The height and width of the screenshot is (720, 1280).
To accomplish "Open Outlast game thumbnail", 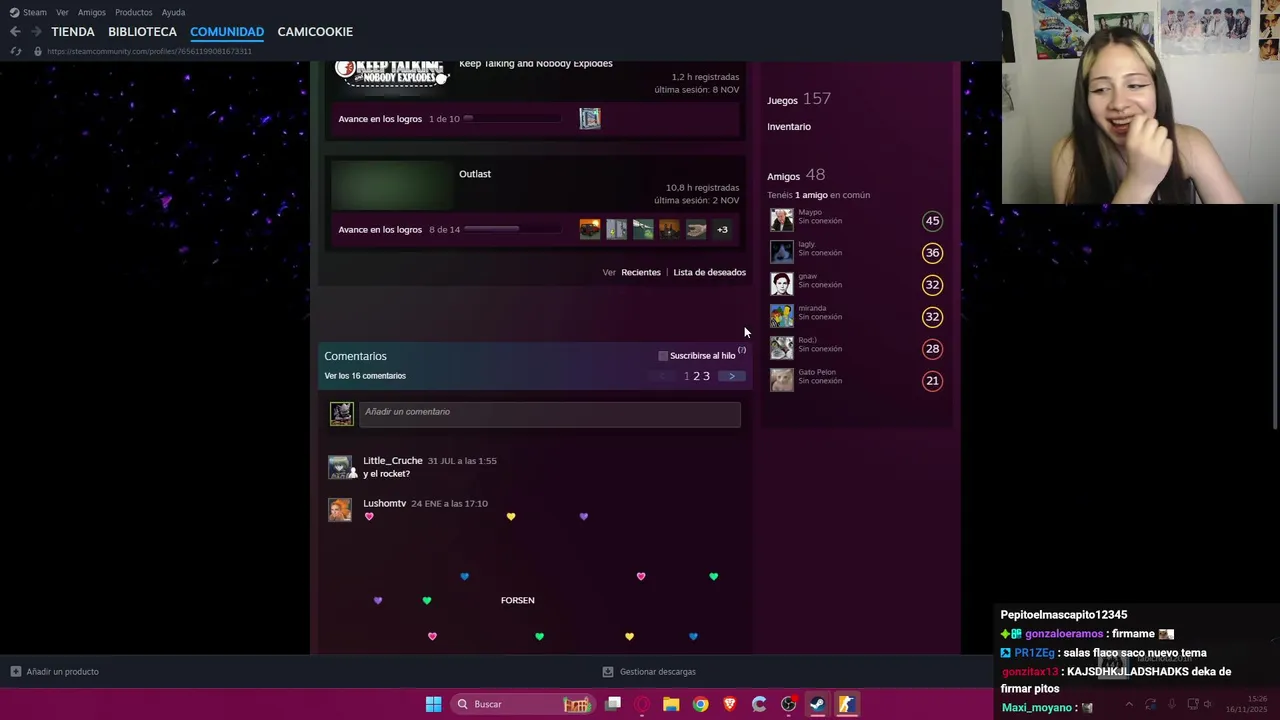I will [x=391, y=187].
